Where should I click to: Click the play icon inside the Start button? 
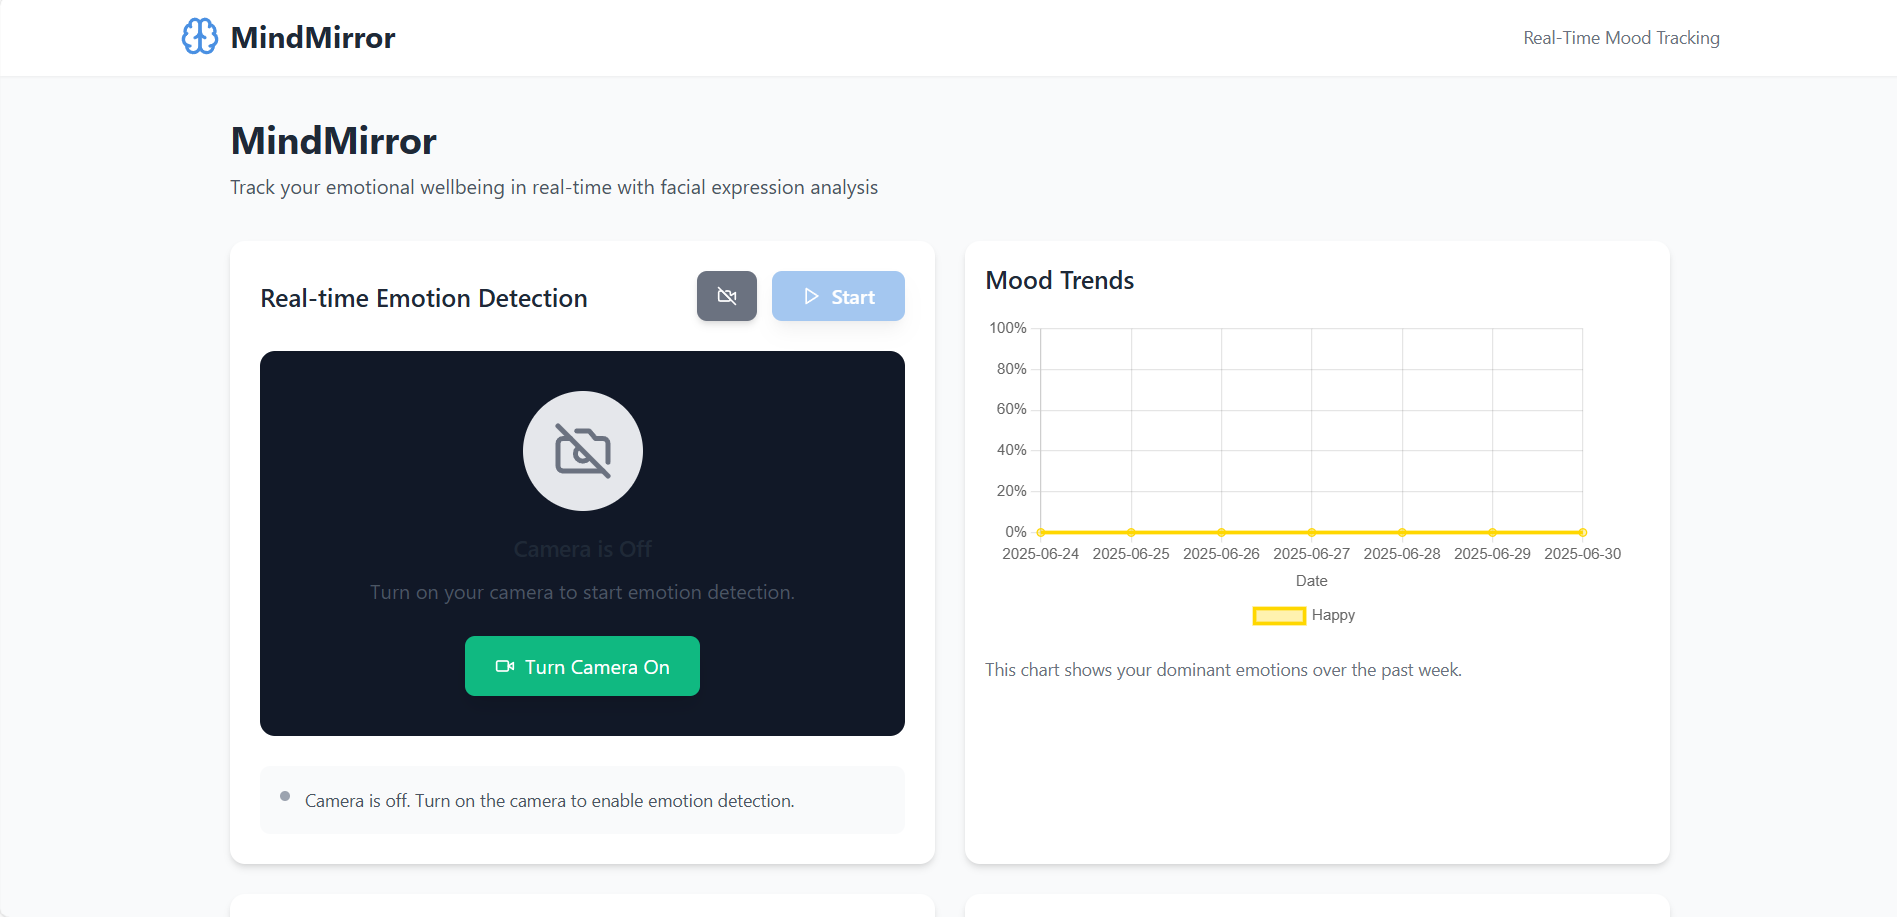810,296
